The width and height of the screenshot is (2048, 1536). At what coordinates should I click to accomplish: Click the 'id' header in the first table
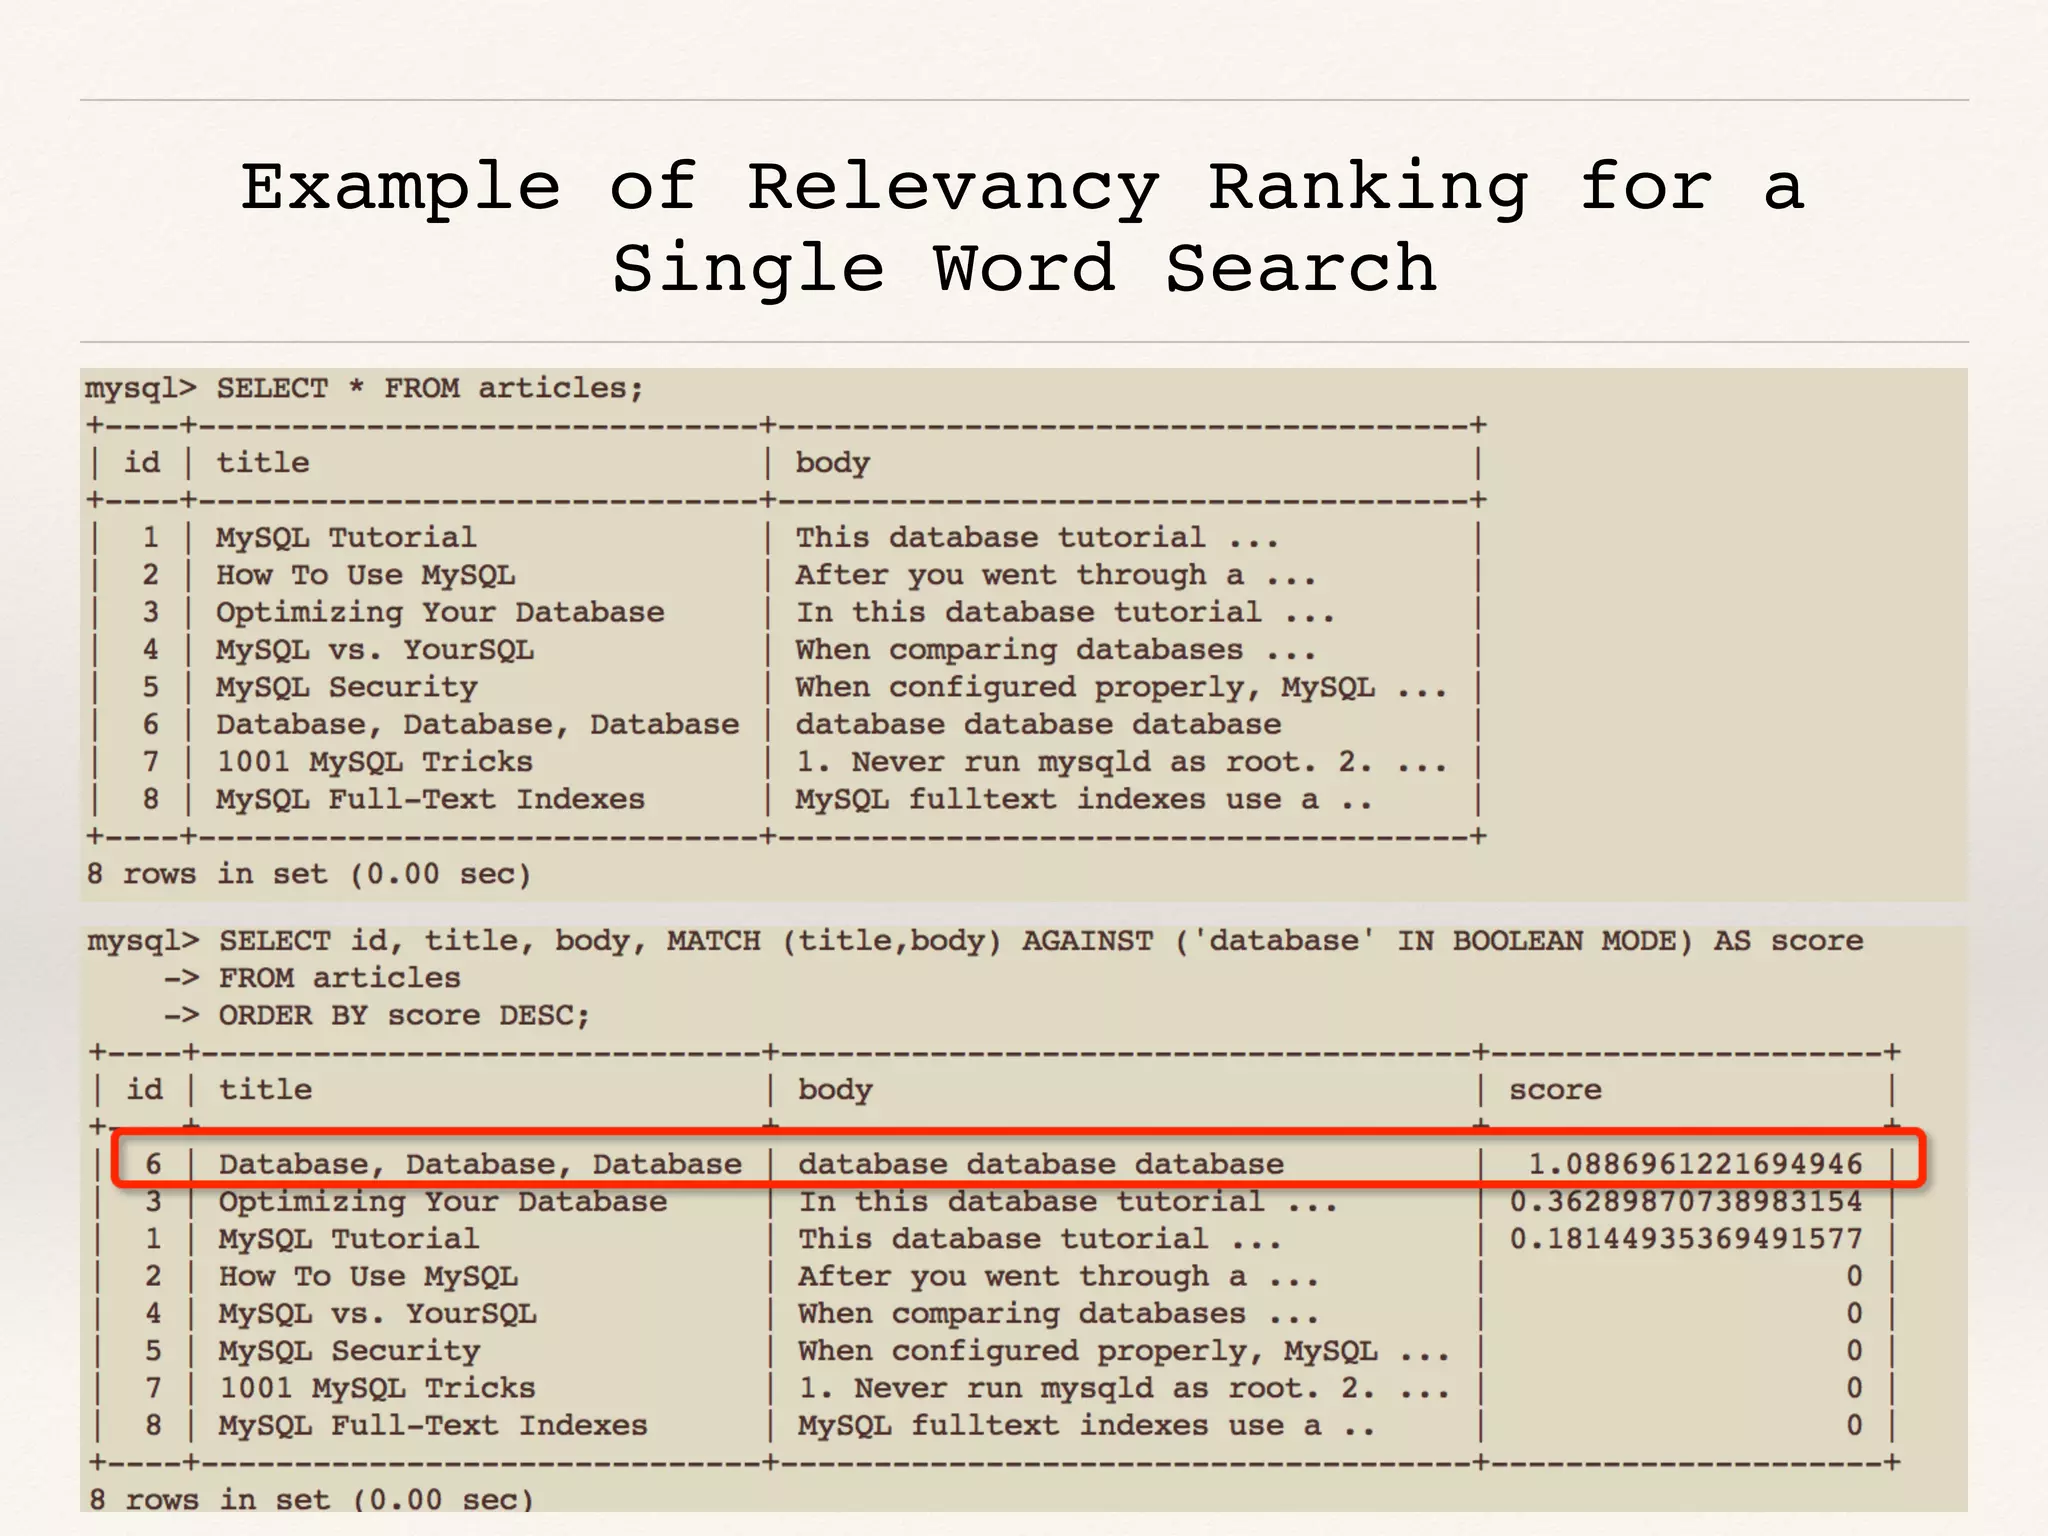(x=142, y=462)
